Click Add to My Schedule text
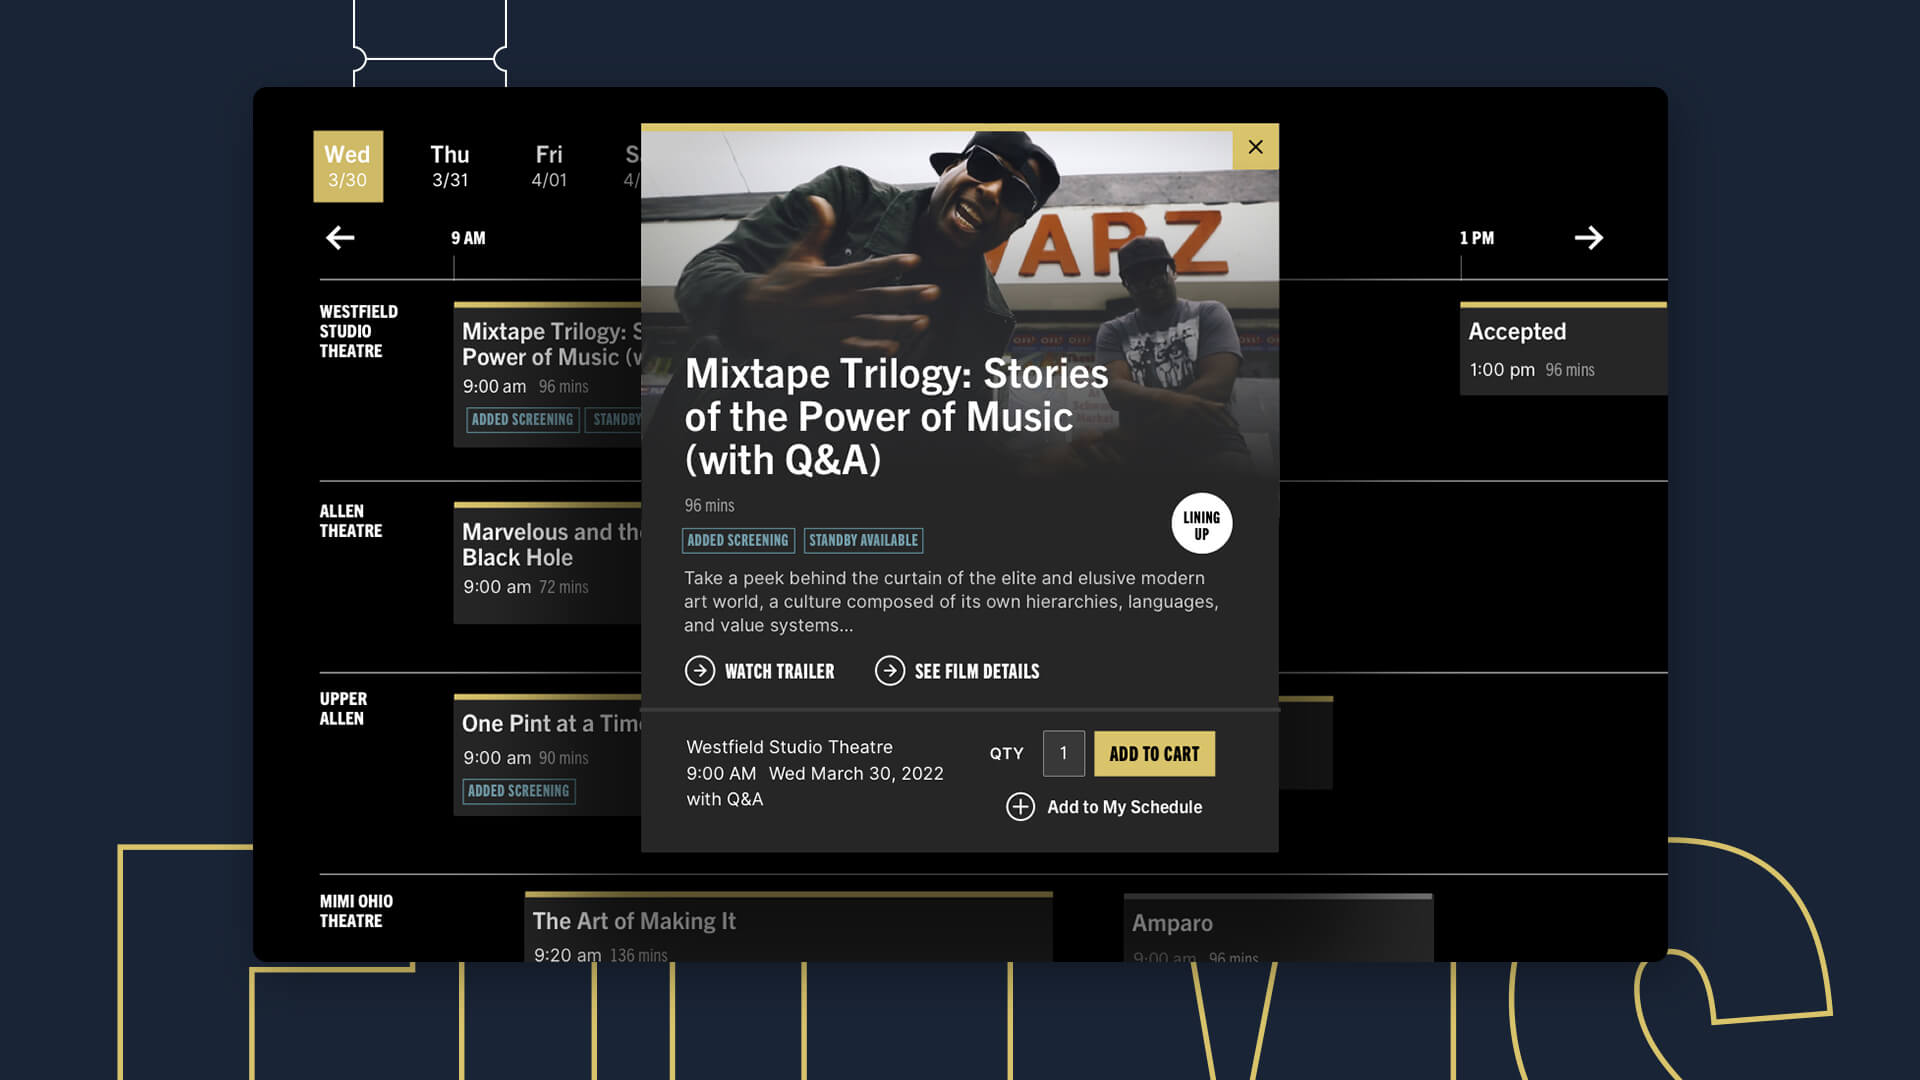Screen dimensions: 1920x1080 pyautogui.click(x=1124, y=807)
